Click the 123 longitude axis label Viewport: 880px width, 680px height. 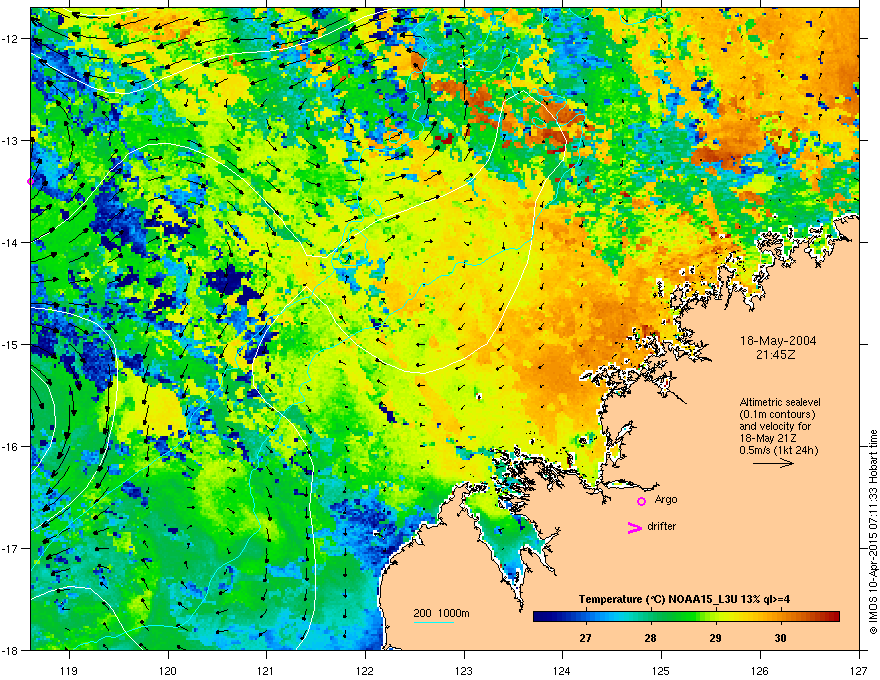(464, 670)
